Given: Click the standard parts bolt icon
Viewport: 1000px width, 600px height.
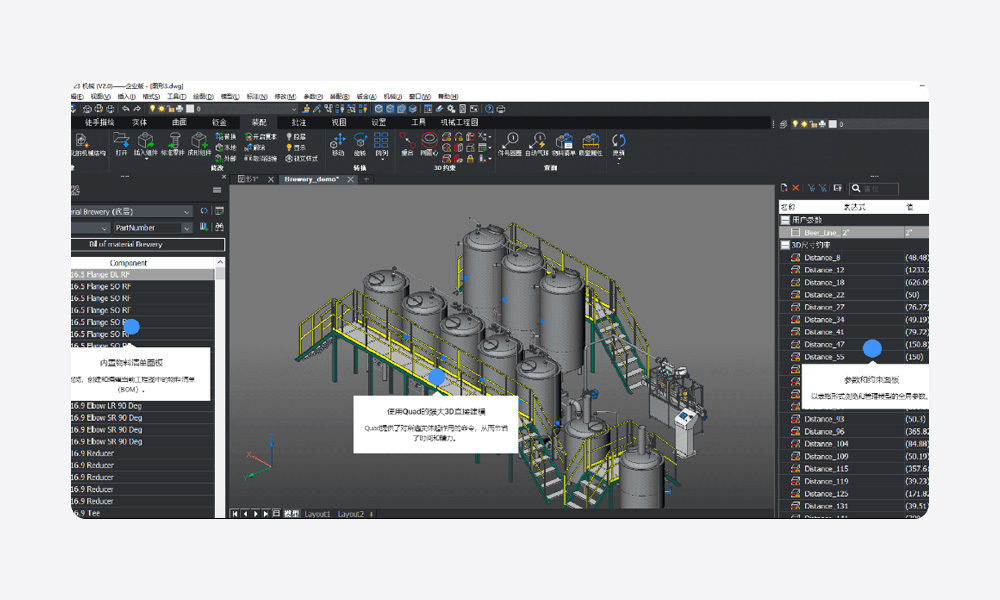Looking at the screenshot, I should (173, 140).
